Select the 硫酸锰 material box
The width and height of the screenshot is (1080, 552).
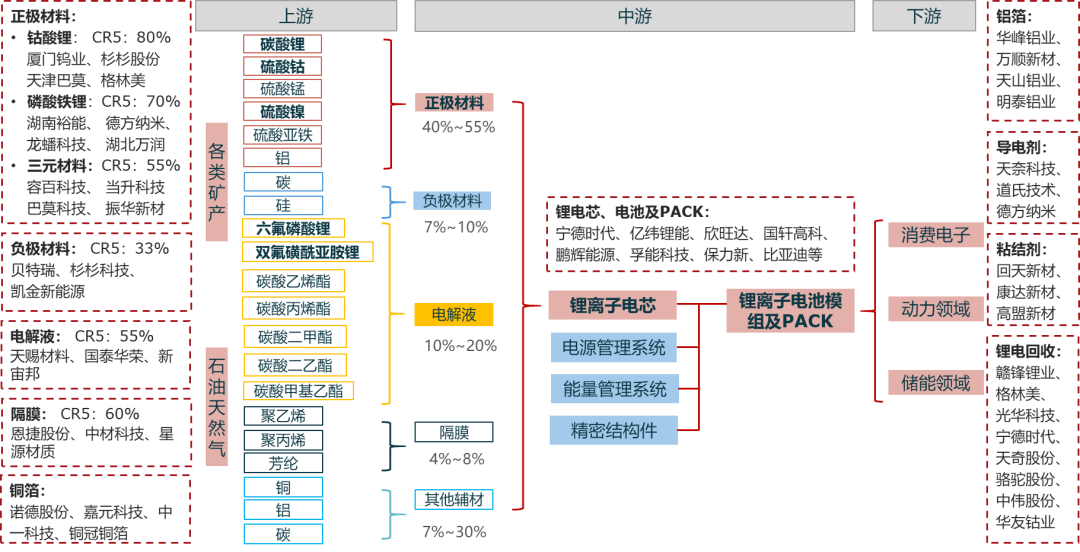[x=282, y=88]
